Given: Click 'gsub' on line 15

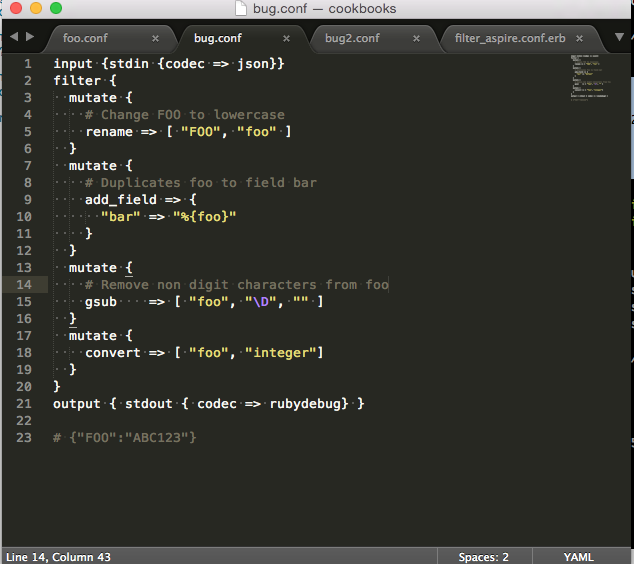Looking at the screenshot, I should [101, 302].
